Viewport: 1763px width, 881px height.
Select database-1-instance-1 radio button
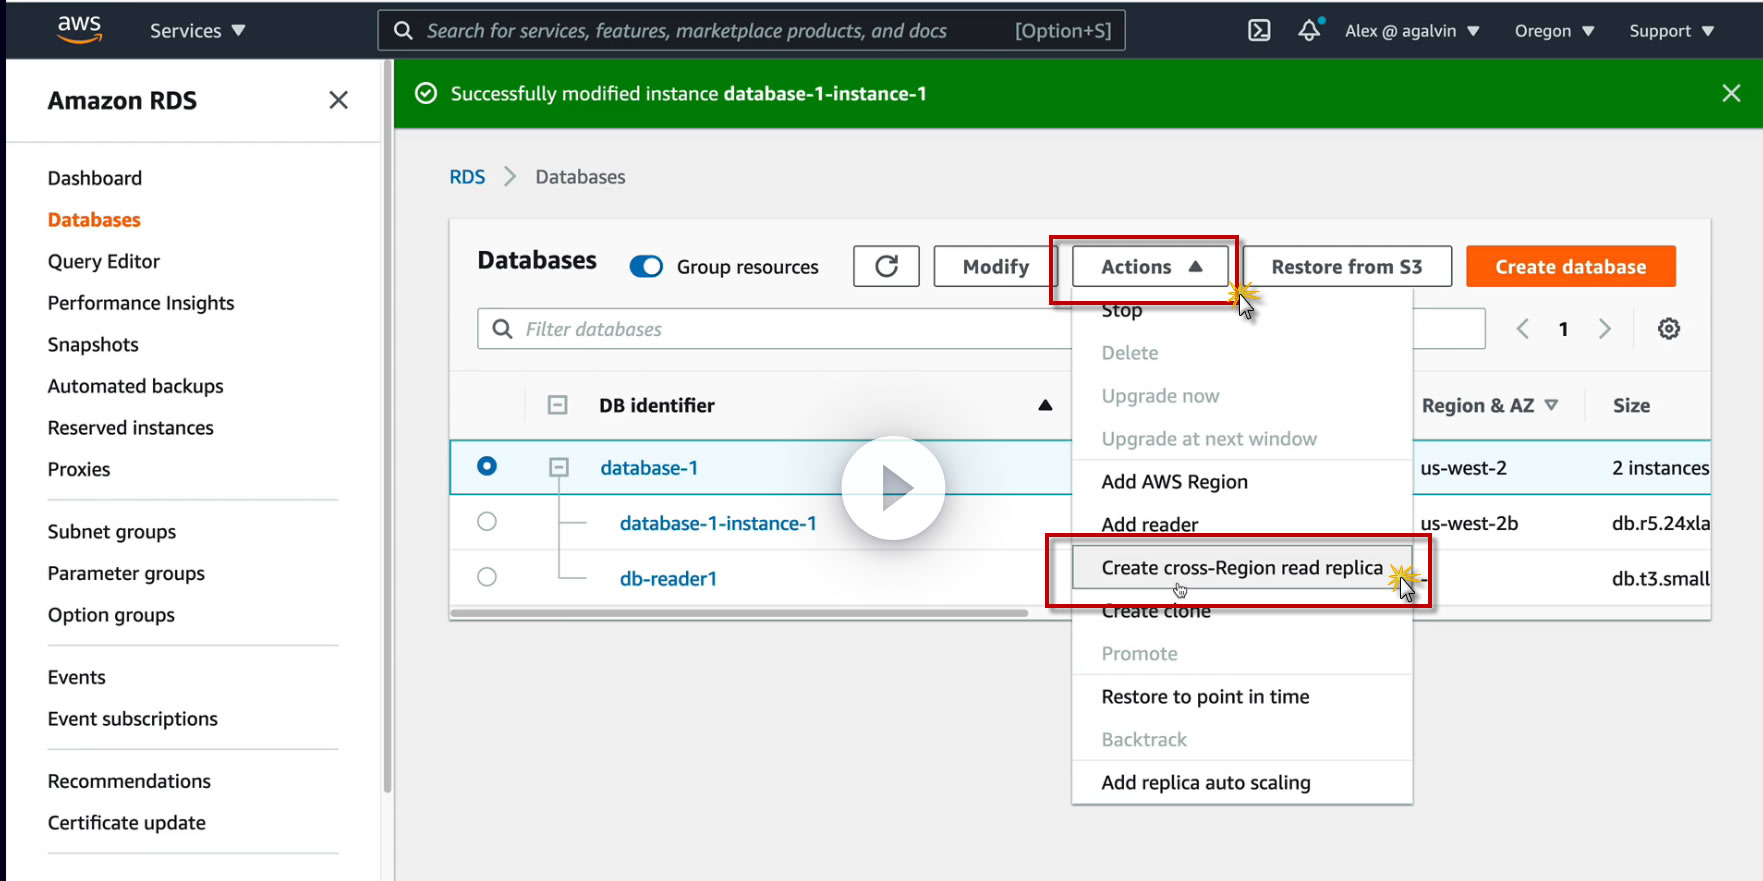coord(487,521)
